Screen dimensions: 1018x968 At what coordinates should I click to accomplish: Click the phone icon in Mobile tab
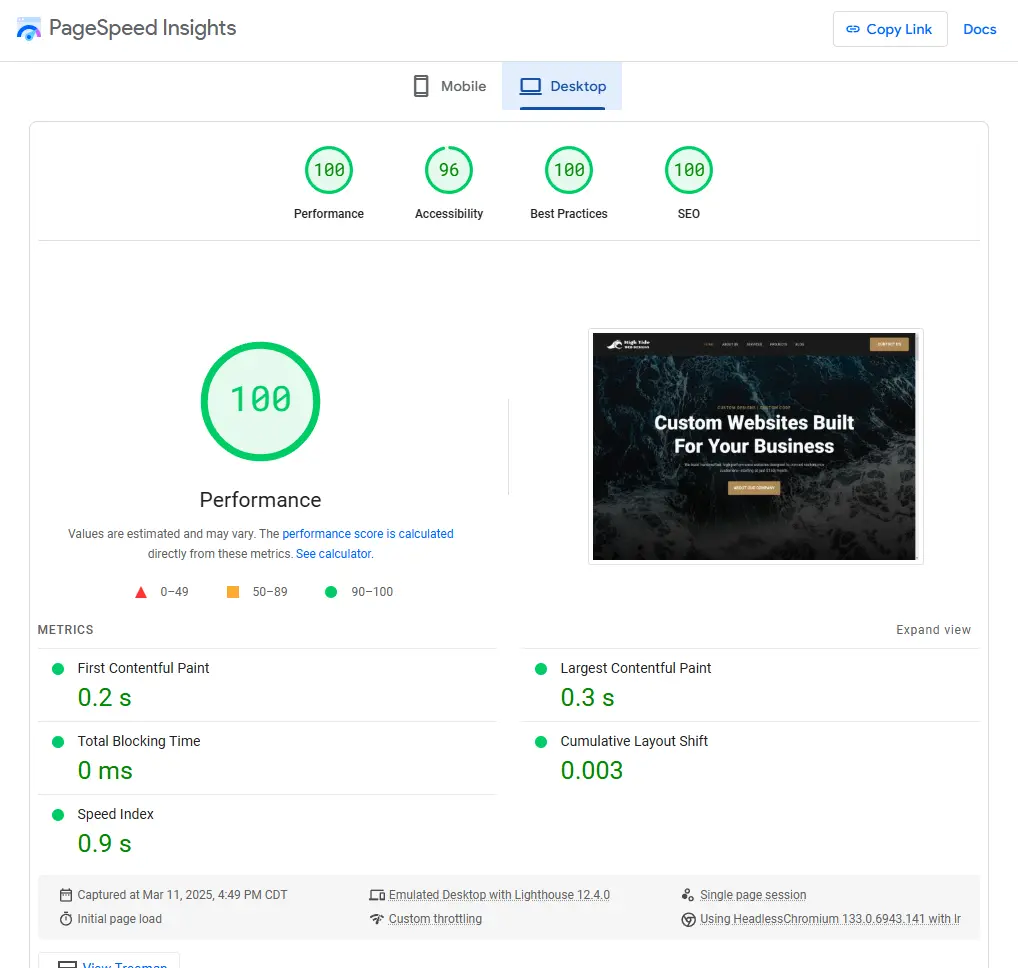tap(421, 86)
